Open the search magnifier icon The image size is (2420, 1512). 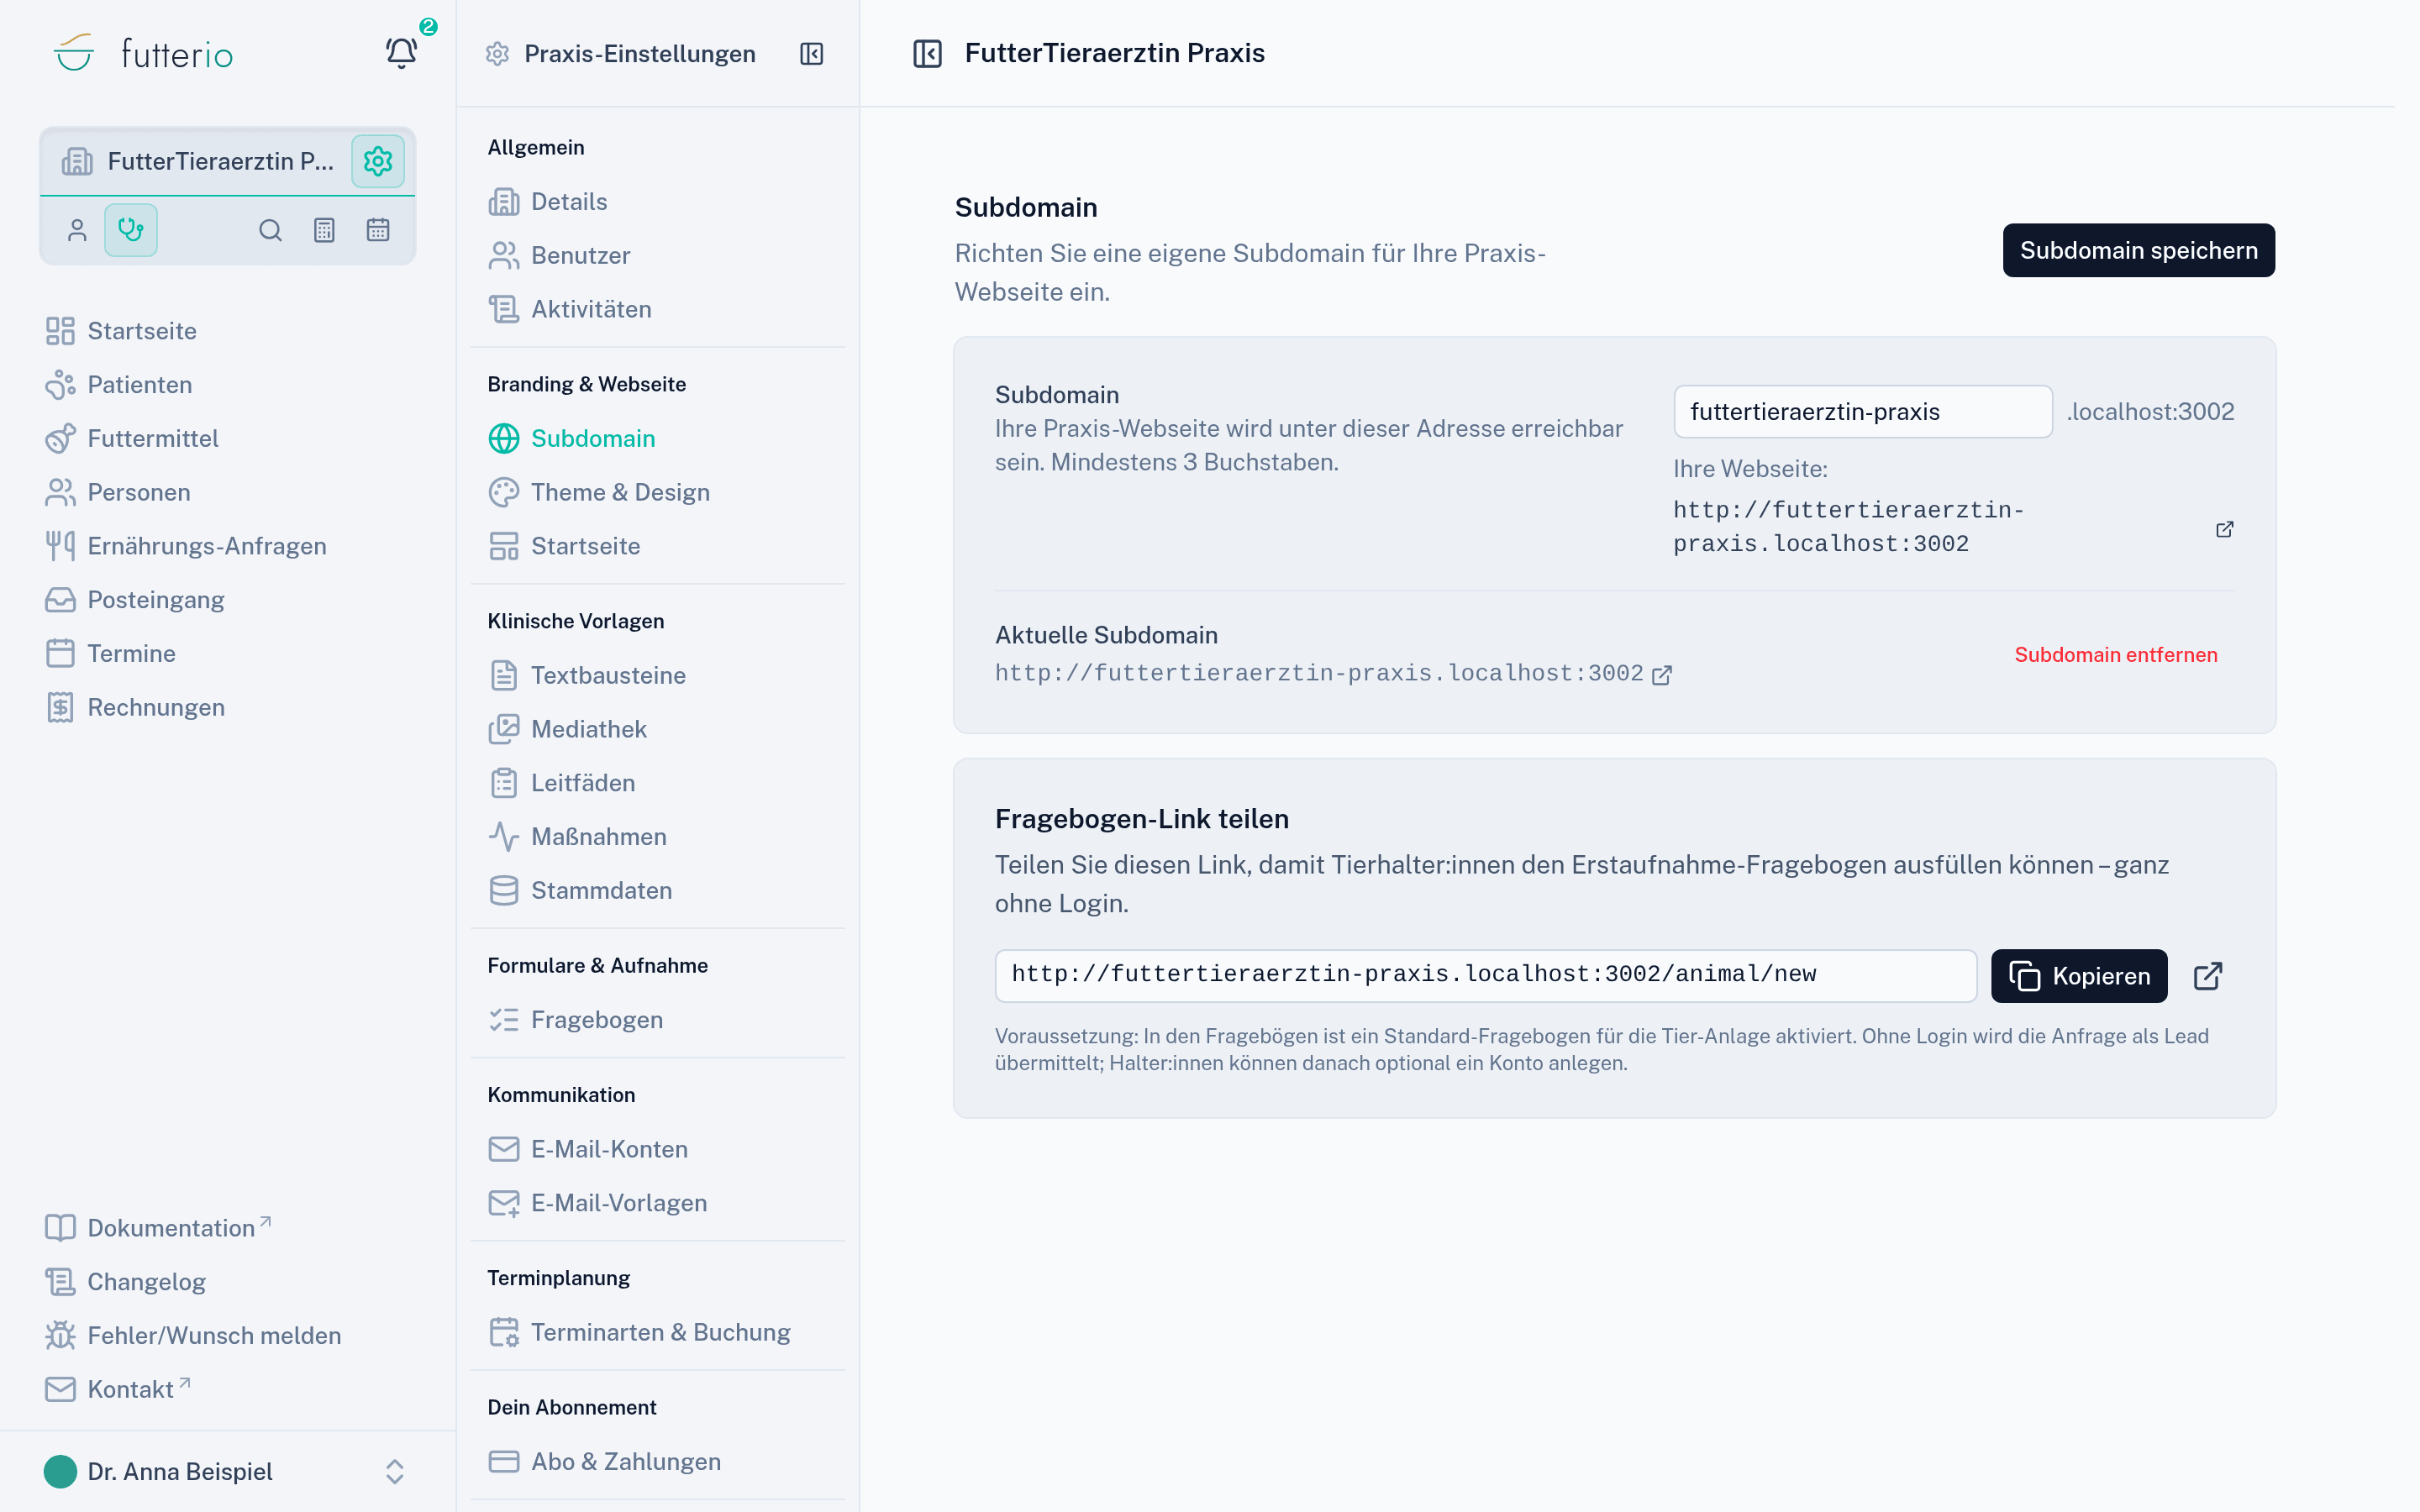pyautogui.click(x=270, y=230)
